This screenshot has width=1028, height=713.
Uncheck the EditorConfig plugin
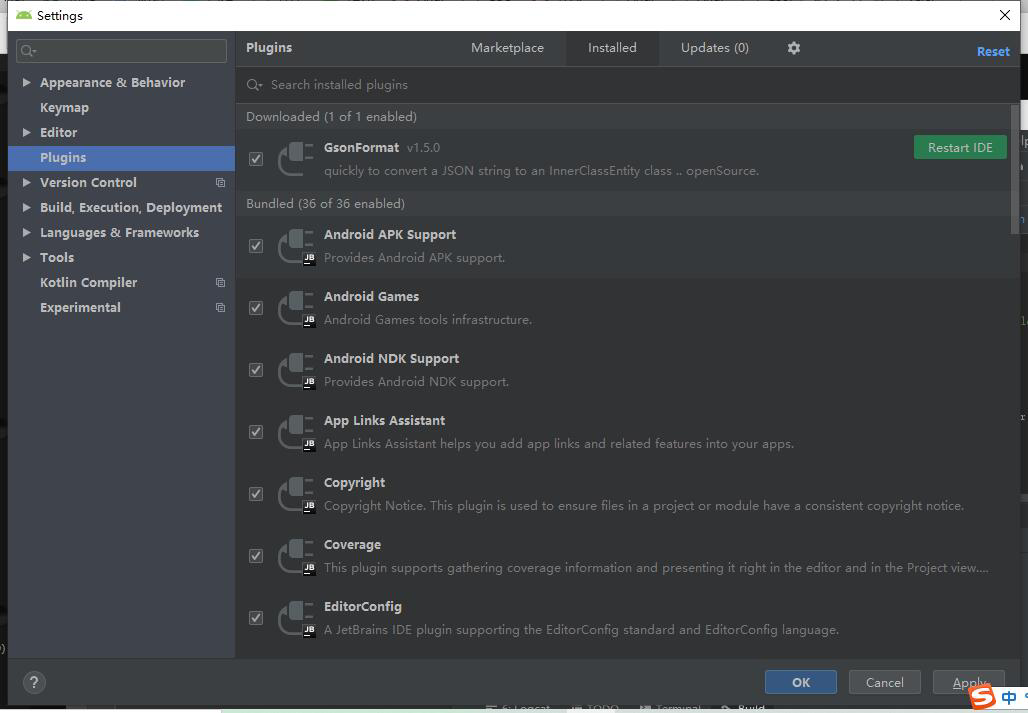pos(256,619)
